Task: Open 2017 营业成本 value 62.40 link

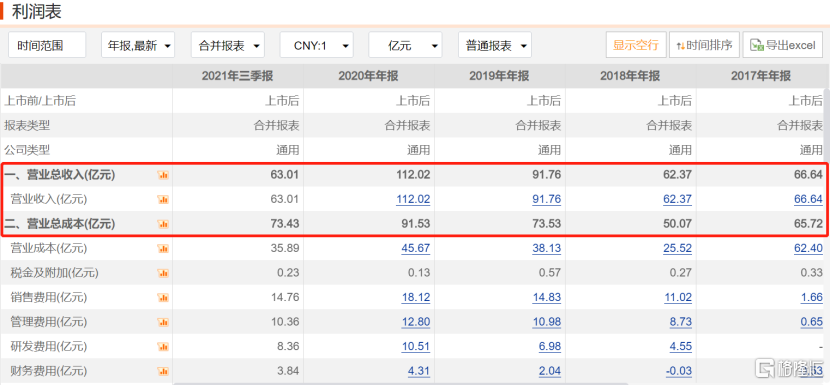Action: click(x=809, y=248)
